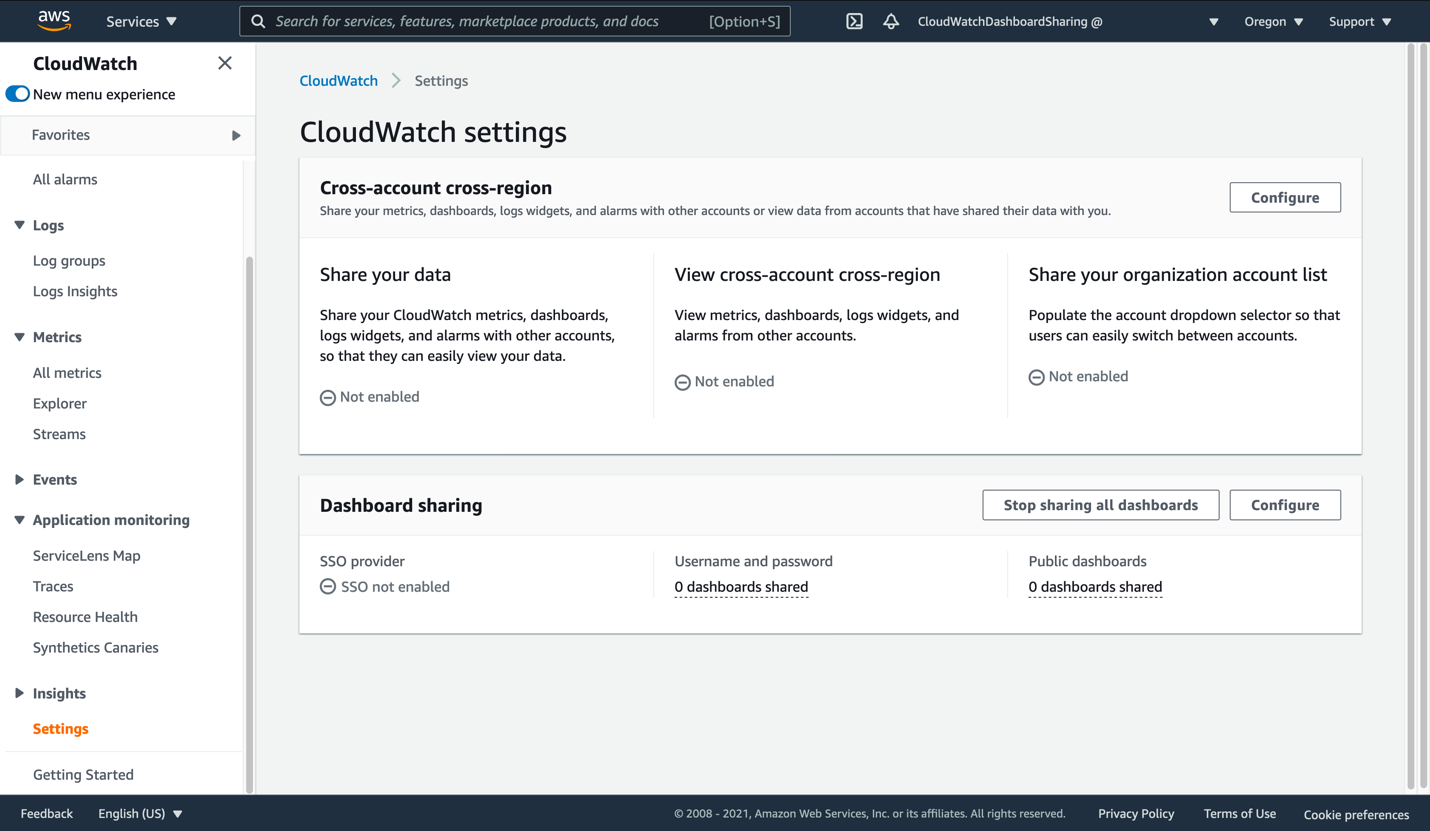Viewport: 1430px width, 831px height.
Task: Close the CloudWatch sidebar with the X
Action: coord(225,62)
